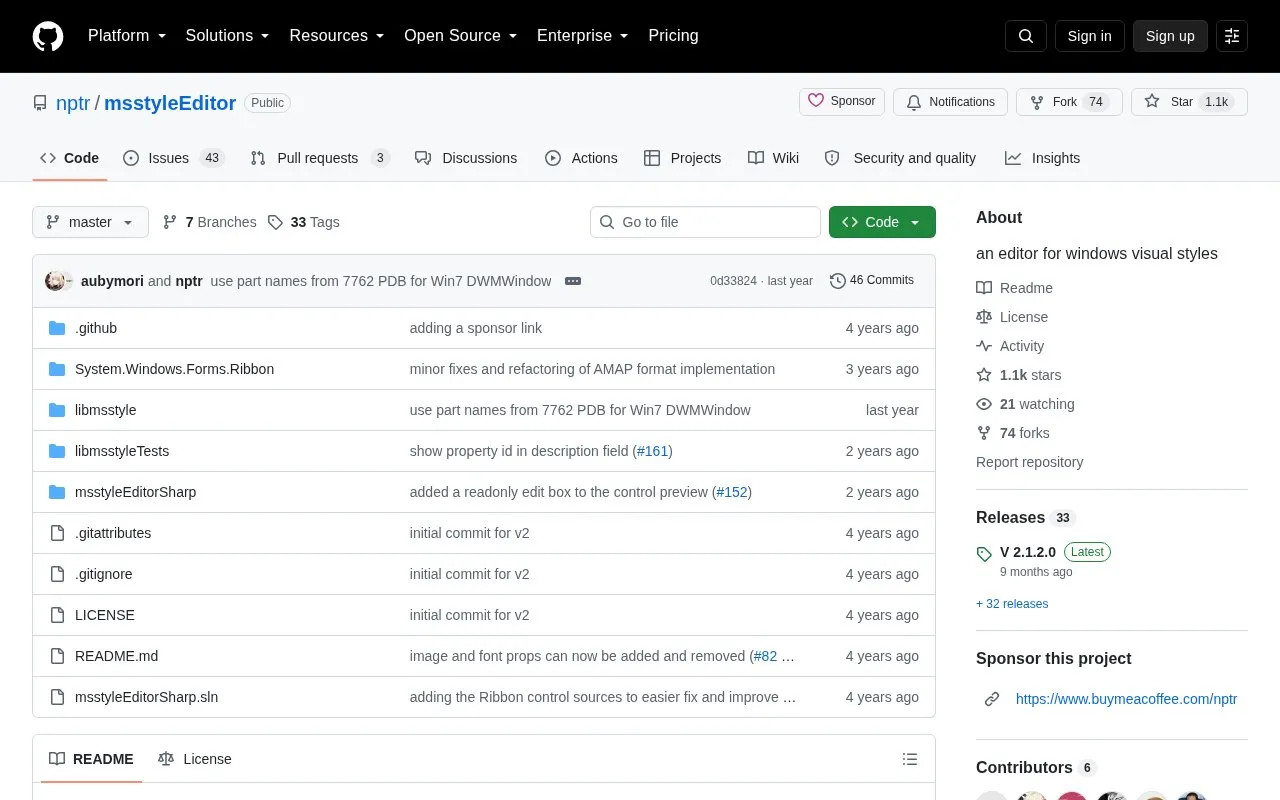Expand the Open Source menu
The width and height of the screenshot is (1280, 800).
click(461, 36)
